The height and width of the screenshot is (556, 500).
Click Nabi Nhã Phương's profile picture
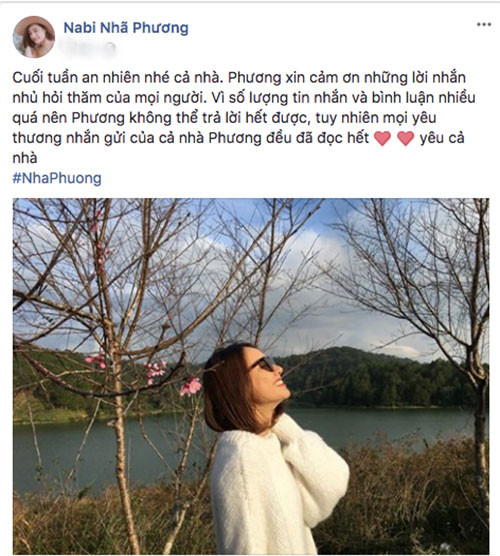[34, 37]
